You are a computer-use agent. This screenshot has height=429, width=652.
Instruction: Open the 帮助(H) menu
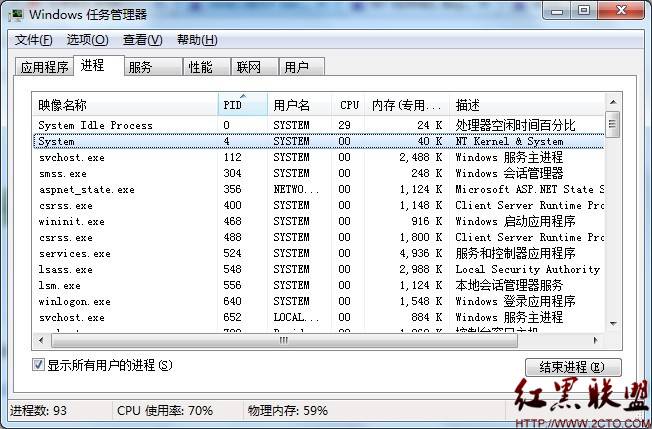(196, 40)
